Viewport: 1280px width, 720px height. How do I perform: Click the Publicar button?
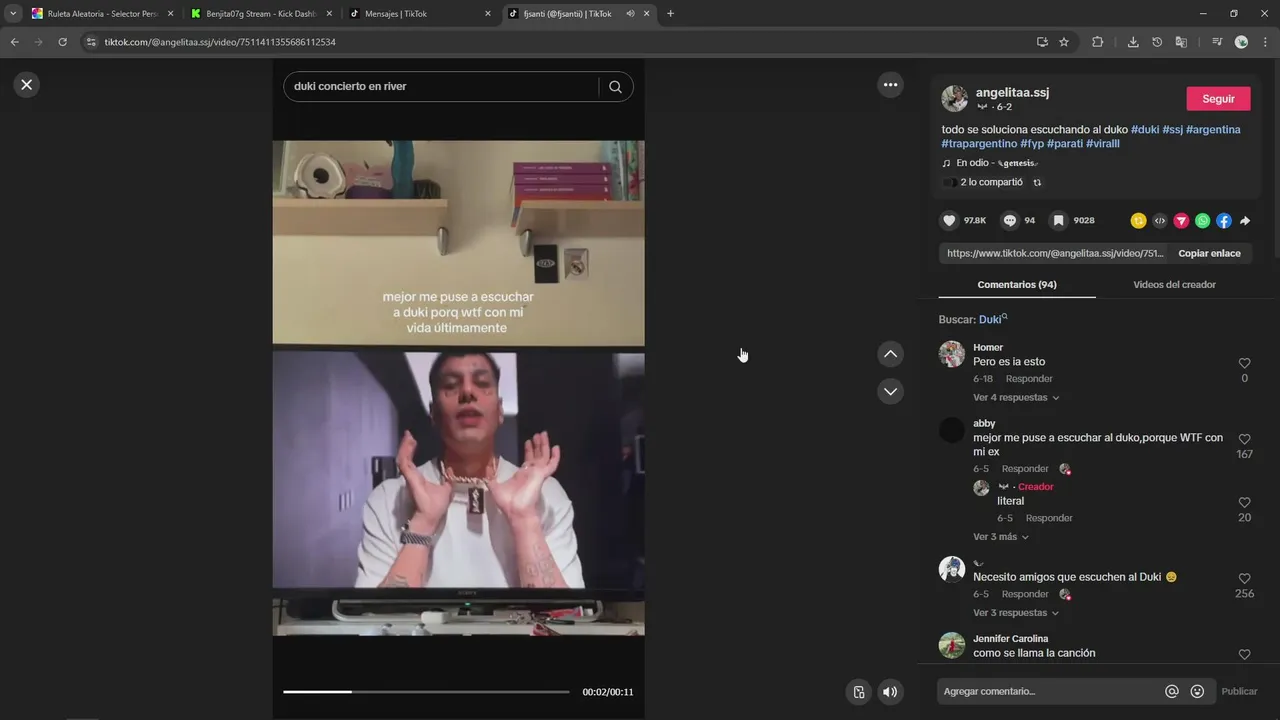point(1239,692)
